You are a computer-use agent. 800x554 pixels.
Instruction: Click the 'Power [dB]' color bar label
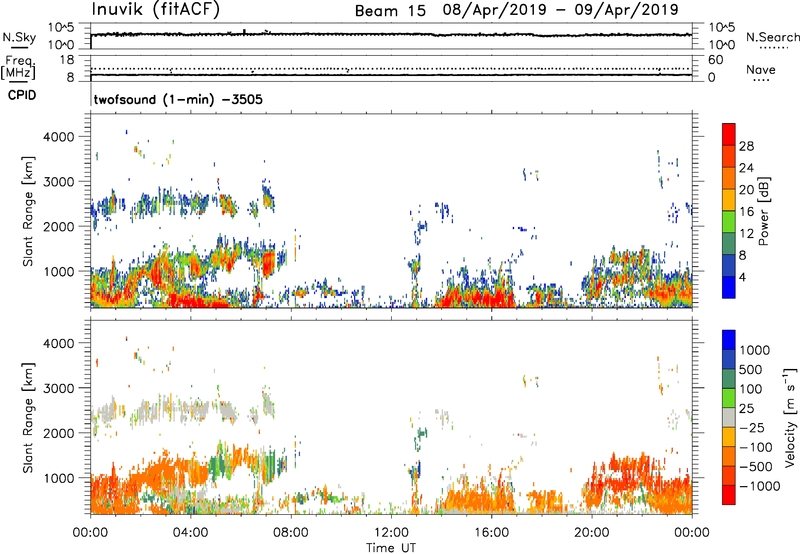click(763, 211)
